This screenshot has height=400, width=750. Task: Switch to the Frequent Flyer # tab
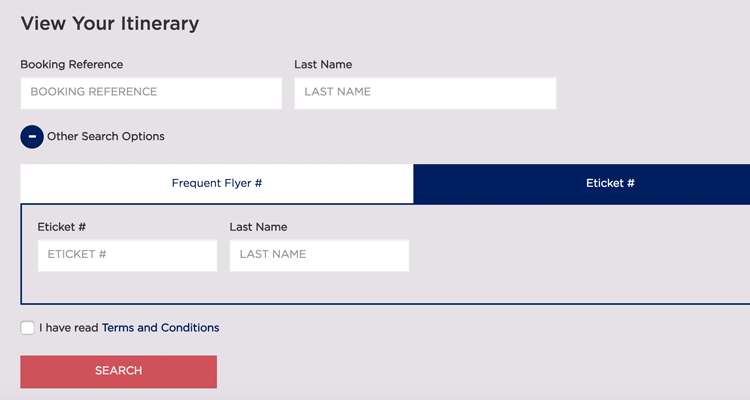[216, 184]
